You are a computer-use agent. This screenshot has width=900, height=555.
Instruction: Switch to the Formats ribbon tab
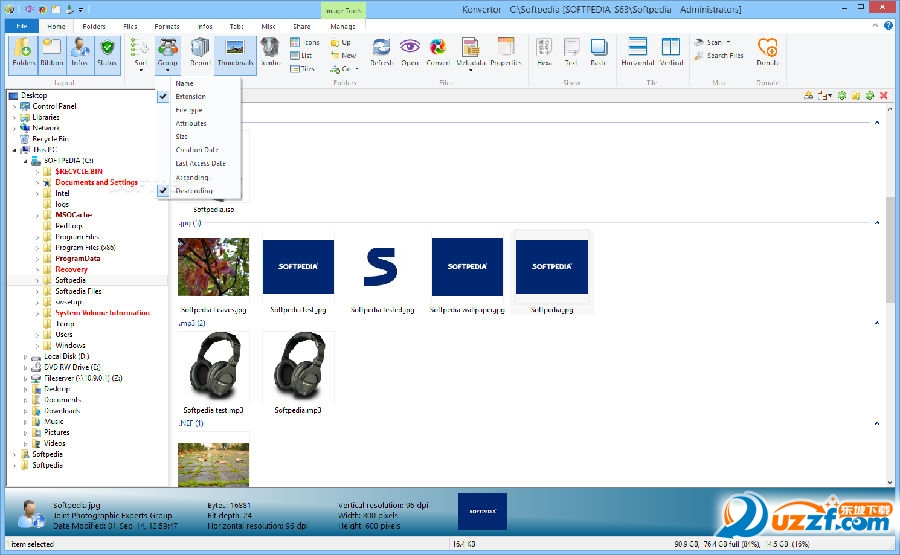tap(167, 26)
